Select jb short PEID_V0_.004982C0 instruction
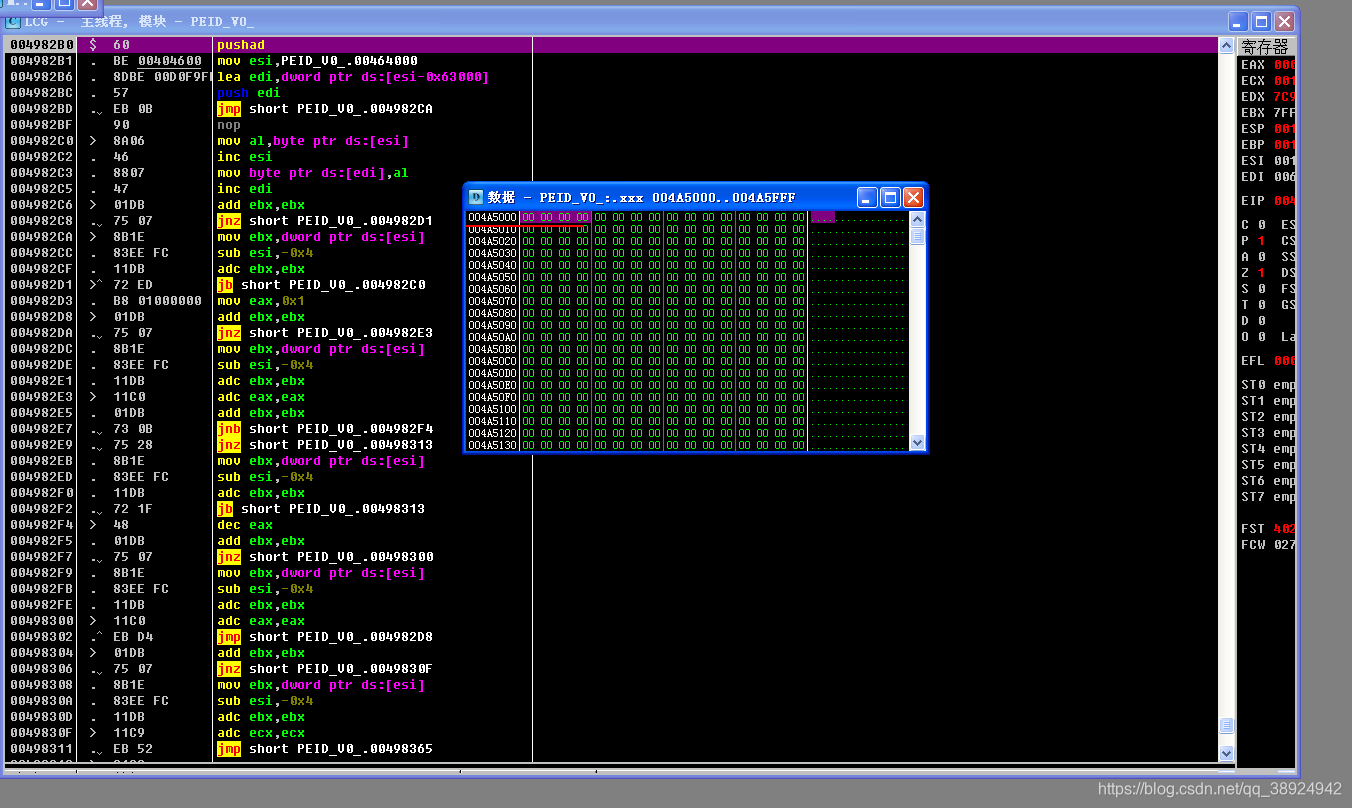 (321, 285)
